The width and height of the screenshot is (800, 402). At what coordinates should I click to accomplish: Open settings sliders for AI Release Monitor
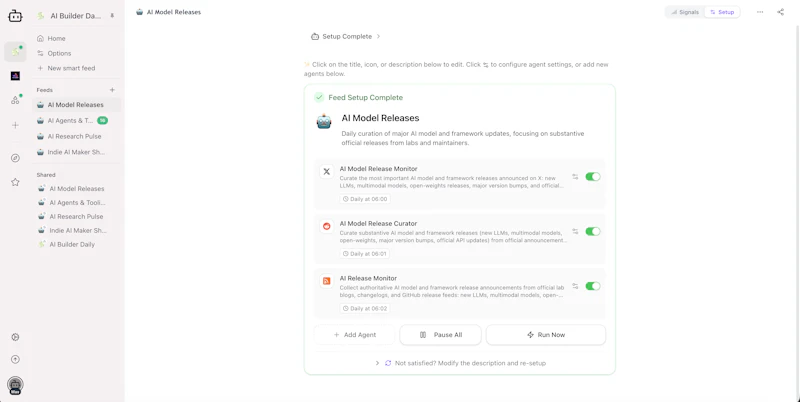pyautogui.click(x=575, y=286)
